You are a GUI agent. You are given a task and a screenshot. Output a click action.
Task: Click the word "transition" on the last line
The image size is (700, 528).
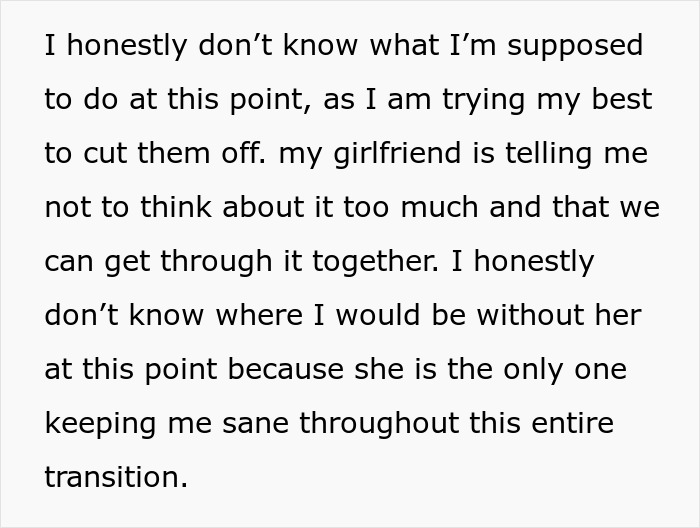pyautogui.click(x=114, y=477)
